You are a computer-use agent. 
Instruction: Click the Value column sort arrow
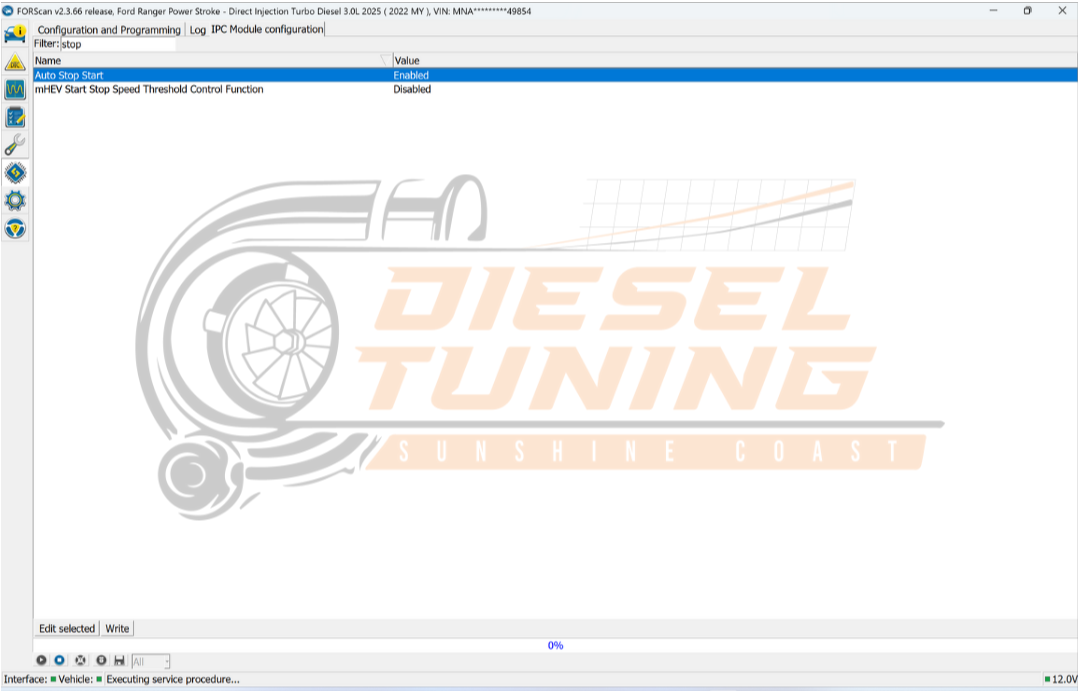click(x=385, y=60)
